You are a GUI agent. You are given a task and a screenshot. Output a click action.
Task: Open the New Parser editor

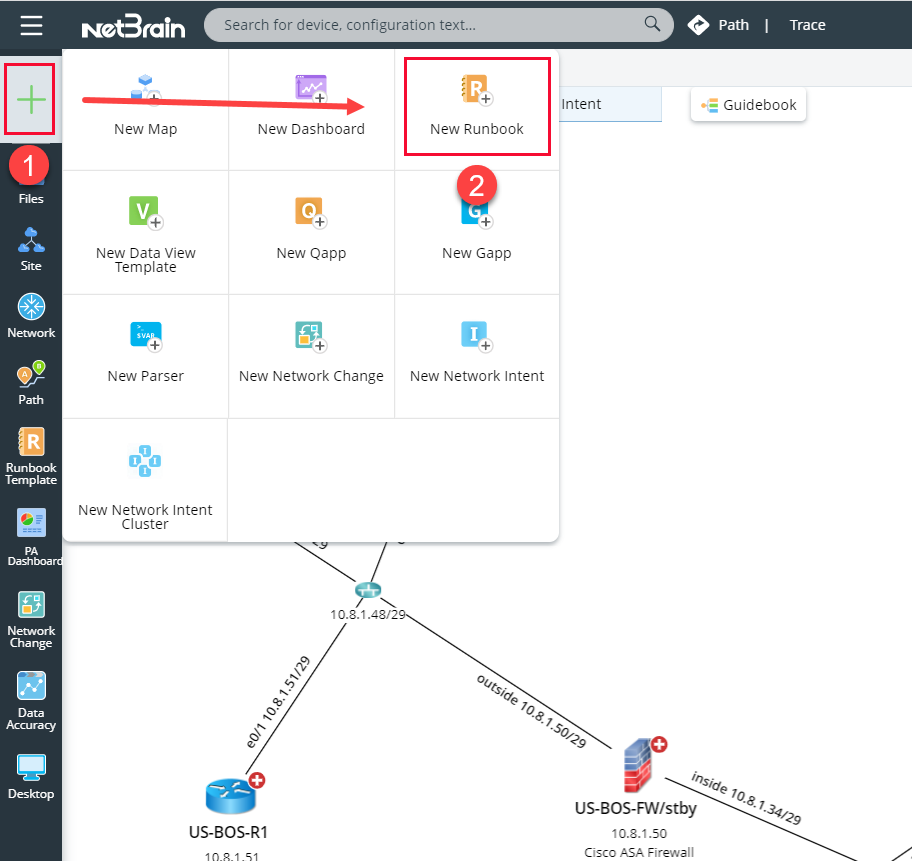145,349
